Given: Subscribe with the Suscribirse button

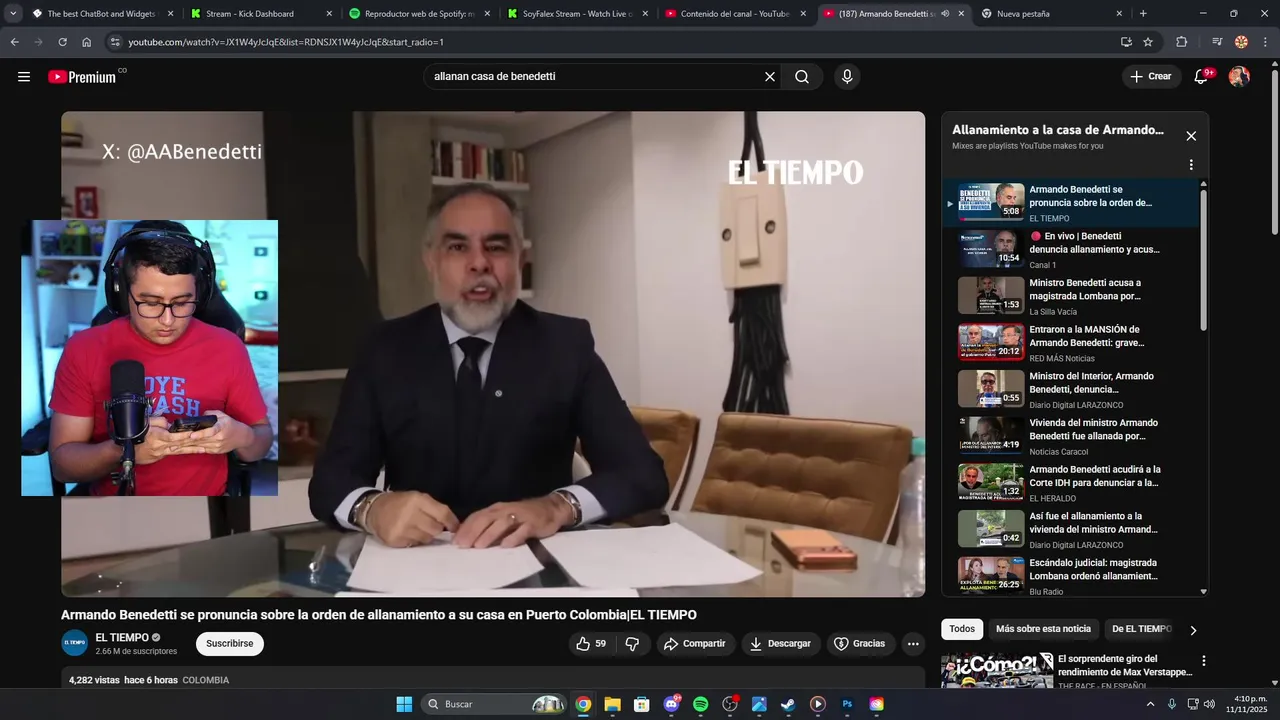Looking at the screenshot, I should pos(230,644).
